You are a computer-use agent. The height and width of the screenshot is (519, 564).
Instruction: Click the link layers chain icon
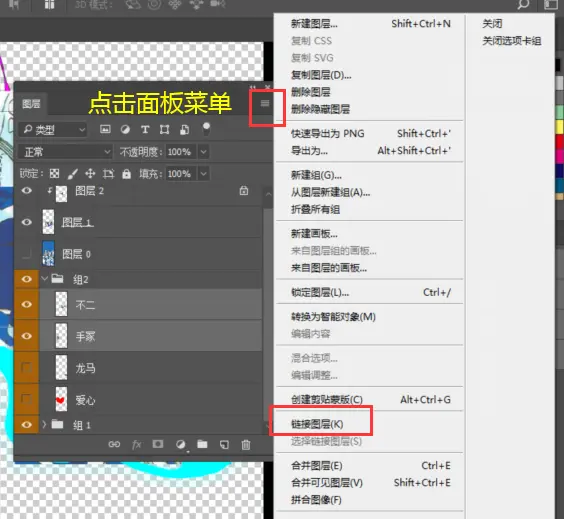point(114,445)
